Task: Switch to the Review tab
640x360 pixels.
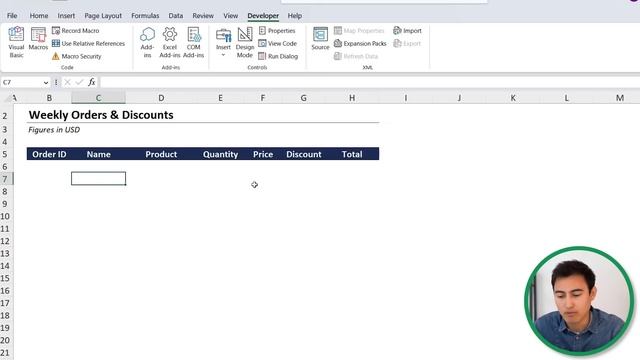Action: [x=203, y=16]
